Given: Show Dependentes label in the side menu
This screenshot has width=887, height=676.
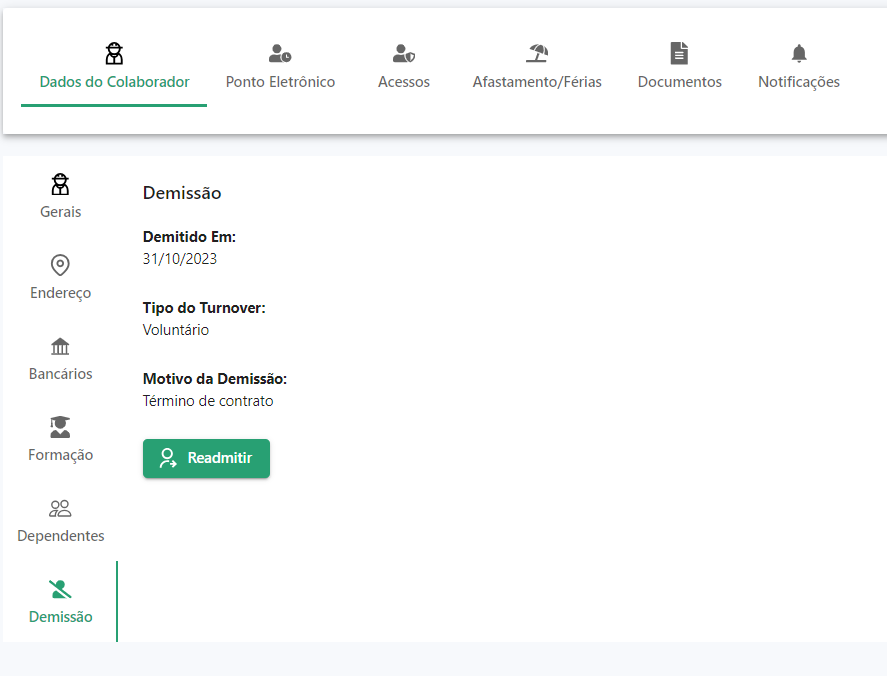Looking at the screenshot, I should (61, 536).
